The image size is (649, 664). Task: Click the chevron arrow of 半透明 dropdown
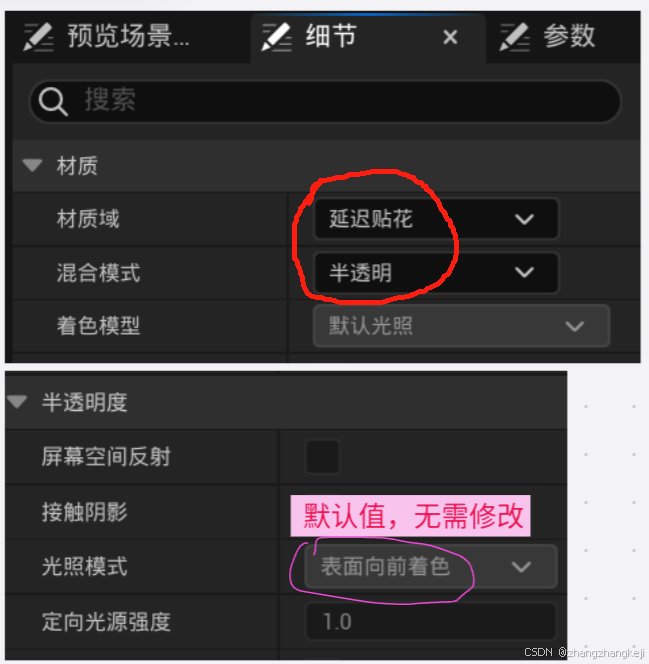click(524, 272)
